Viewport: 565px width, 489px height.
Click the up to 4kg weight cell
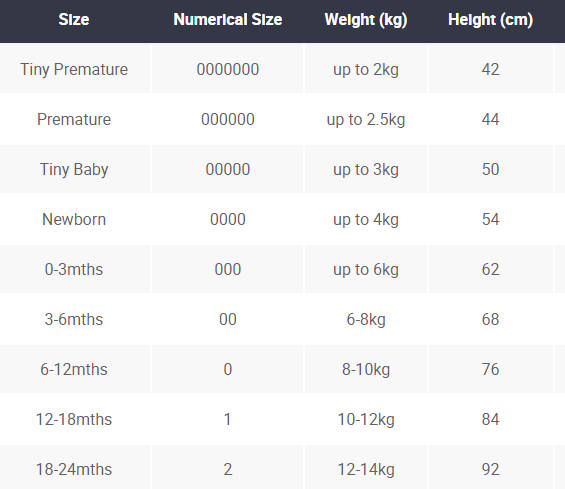(x=366, y=219)
